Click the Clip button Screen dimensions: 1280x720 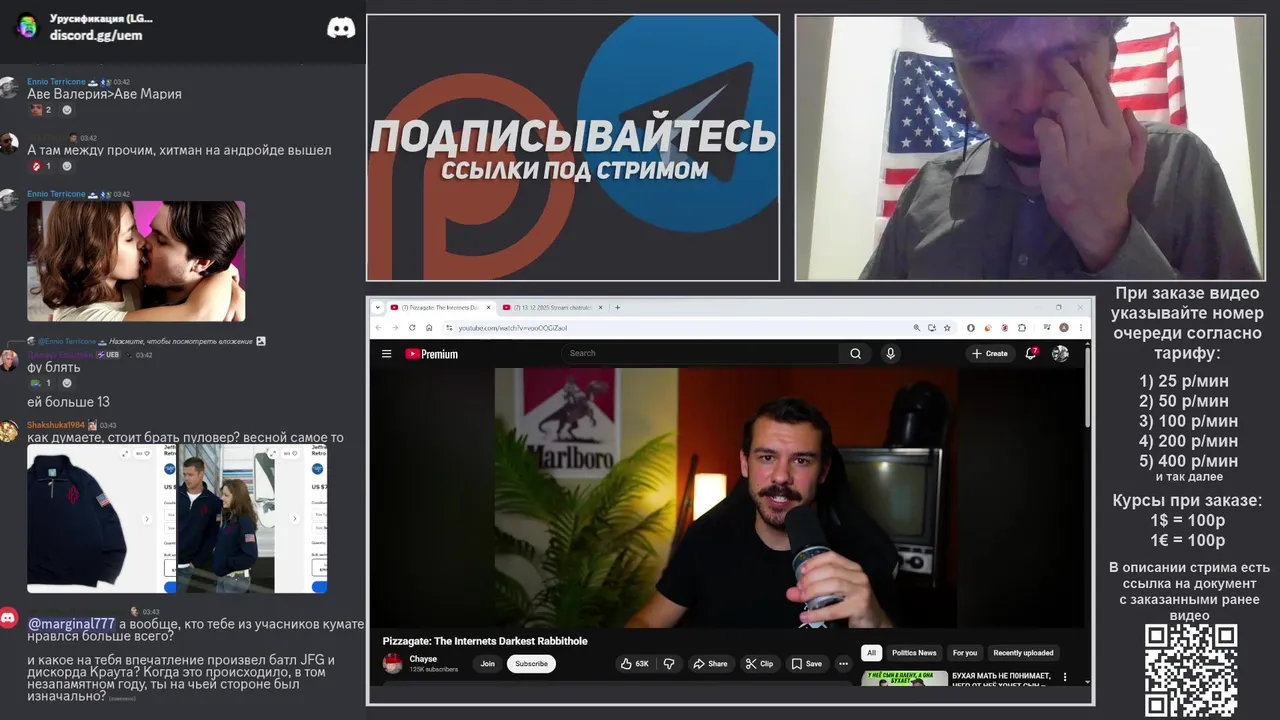[x=759, y=663]
